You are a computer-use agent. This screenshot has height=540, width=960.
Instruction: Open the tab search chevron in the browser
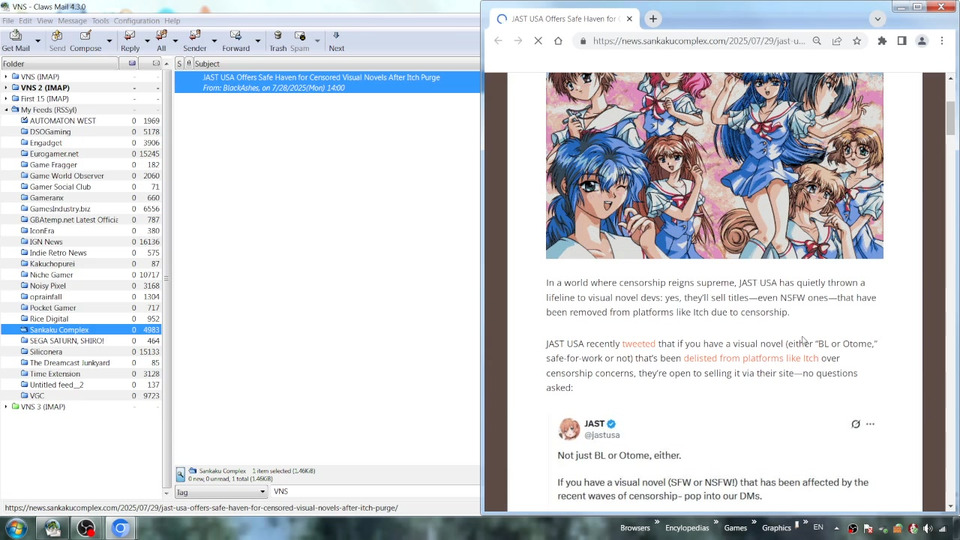pos(877,19)
